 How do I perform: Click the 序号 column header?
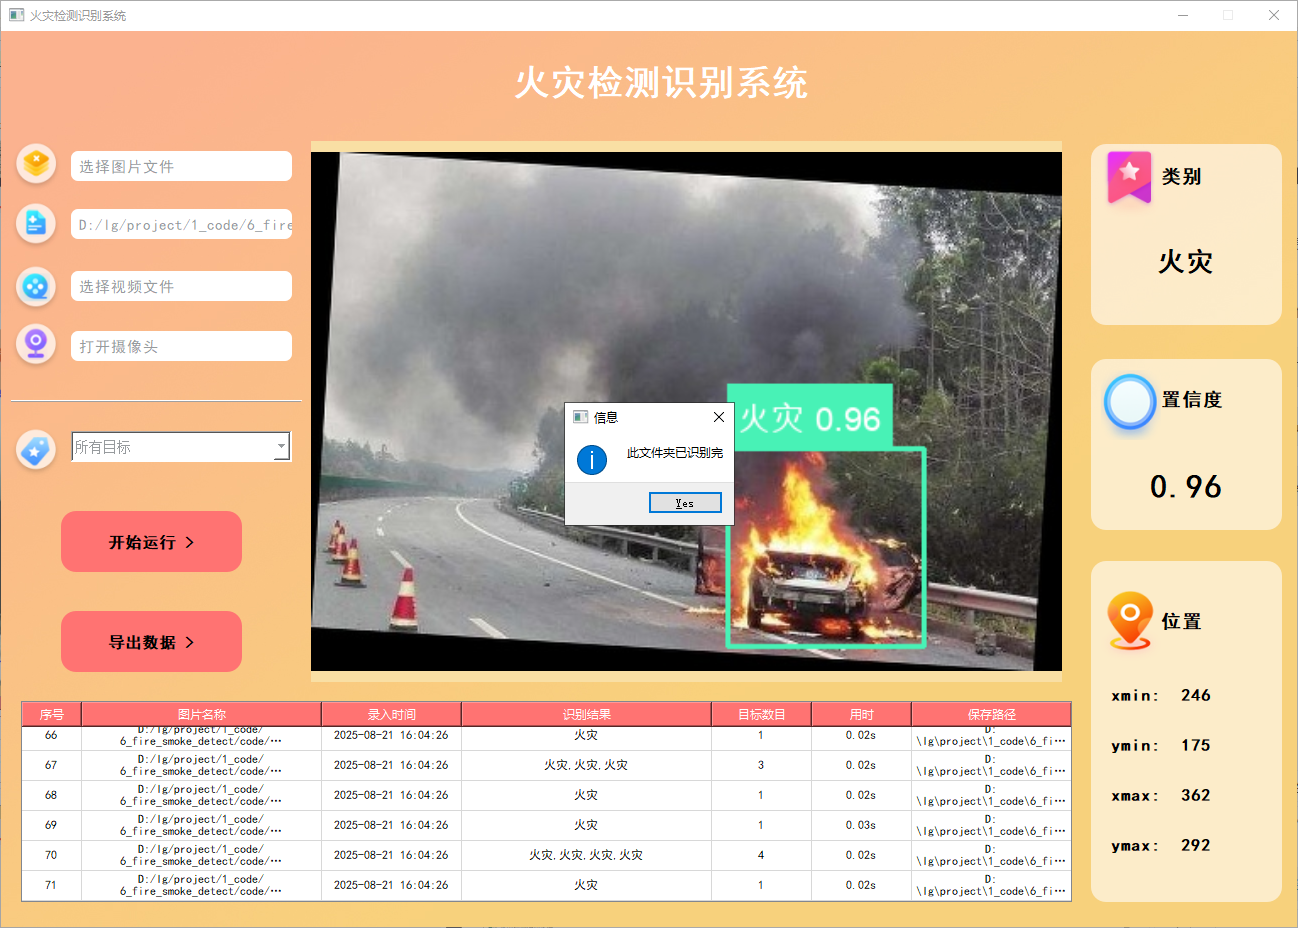pos(51,714)
